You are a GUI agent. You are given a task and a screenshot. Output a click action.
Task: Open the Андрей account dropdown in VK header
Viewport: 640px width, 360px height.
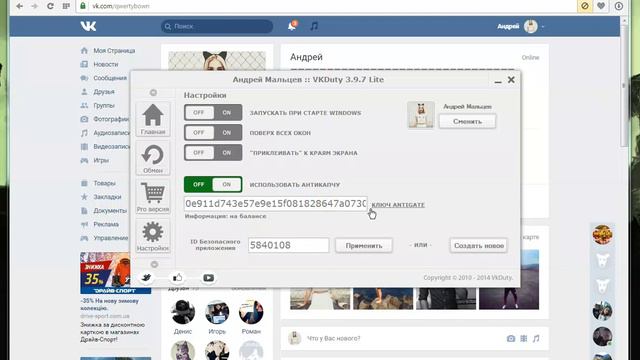pos(520,26)
